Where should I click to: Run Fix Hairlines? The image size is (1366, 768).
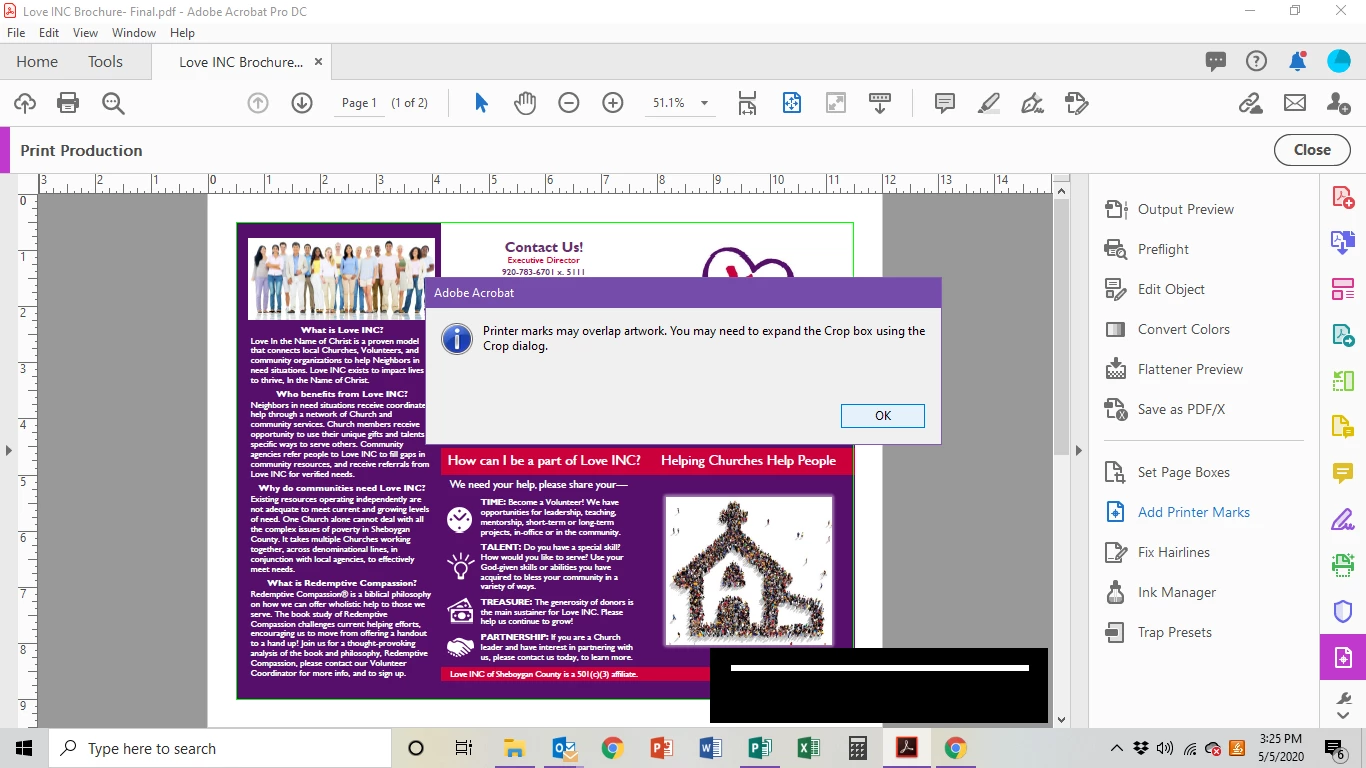tap(1157, 552)
